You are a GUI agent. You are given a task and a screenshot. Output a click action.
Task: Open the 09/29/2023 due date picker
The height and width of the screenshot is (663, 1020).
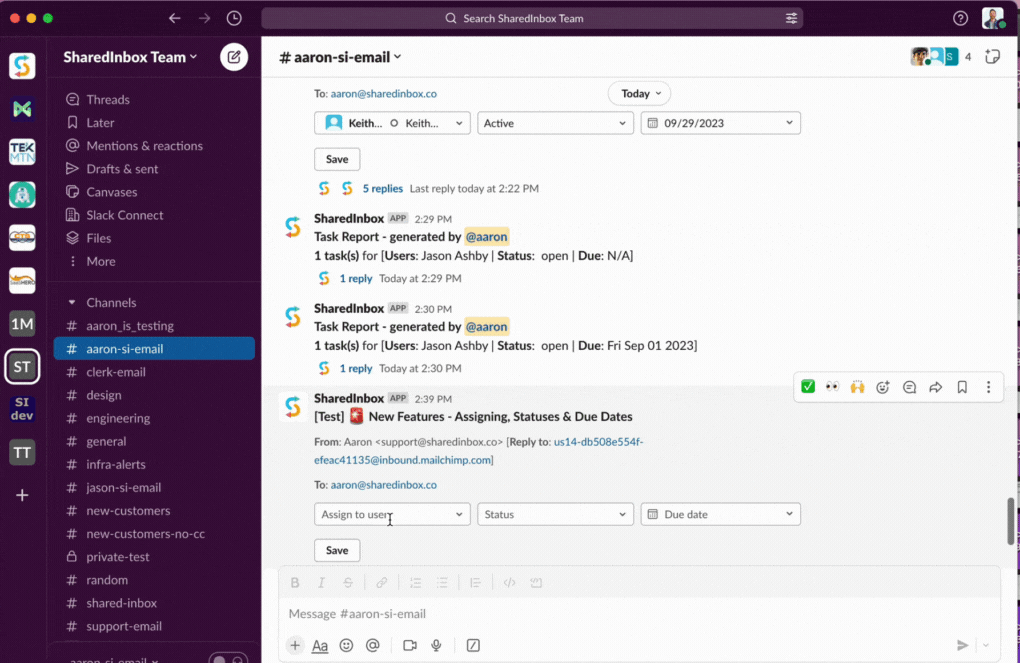point(721,123)
